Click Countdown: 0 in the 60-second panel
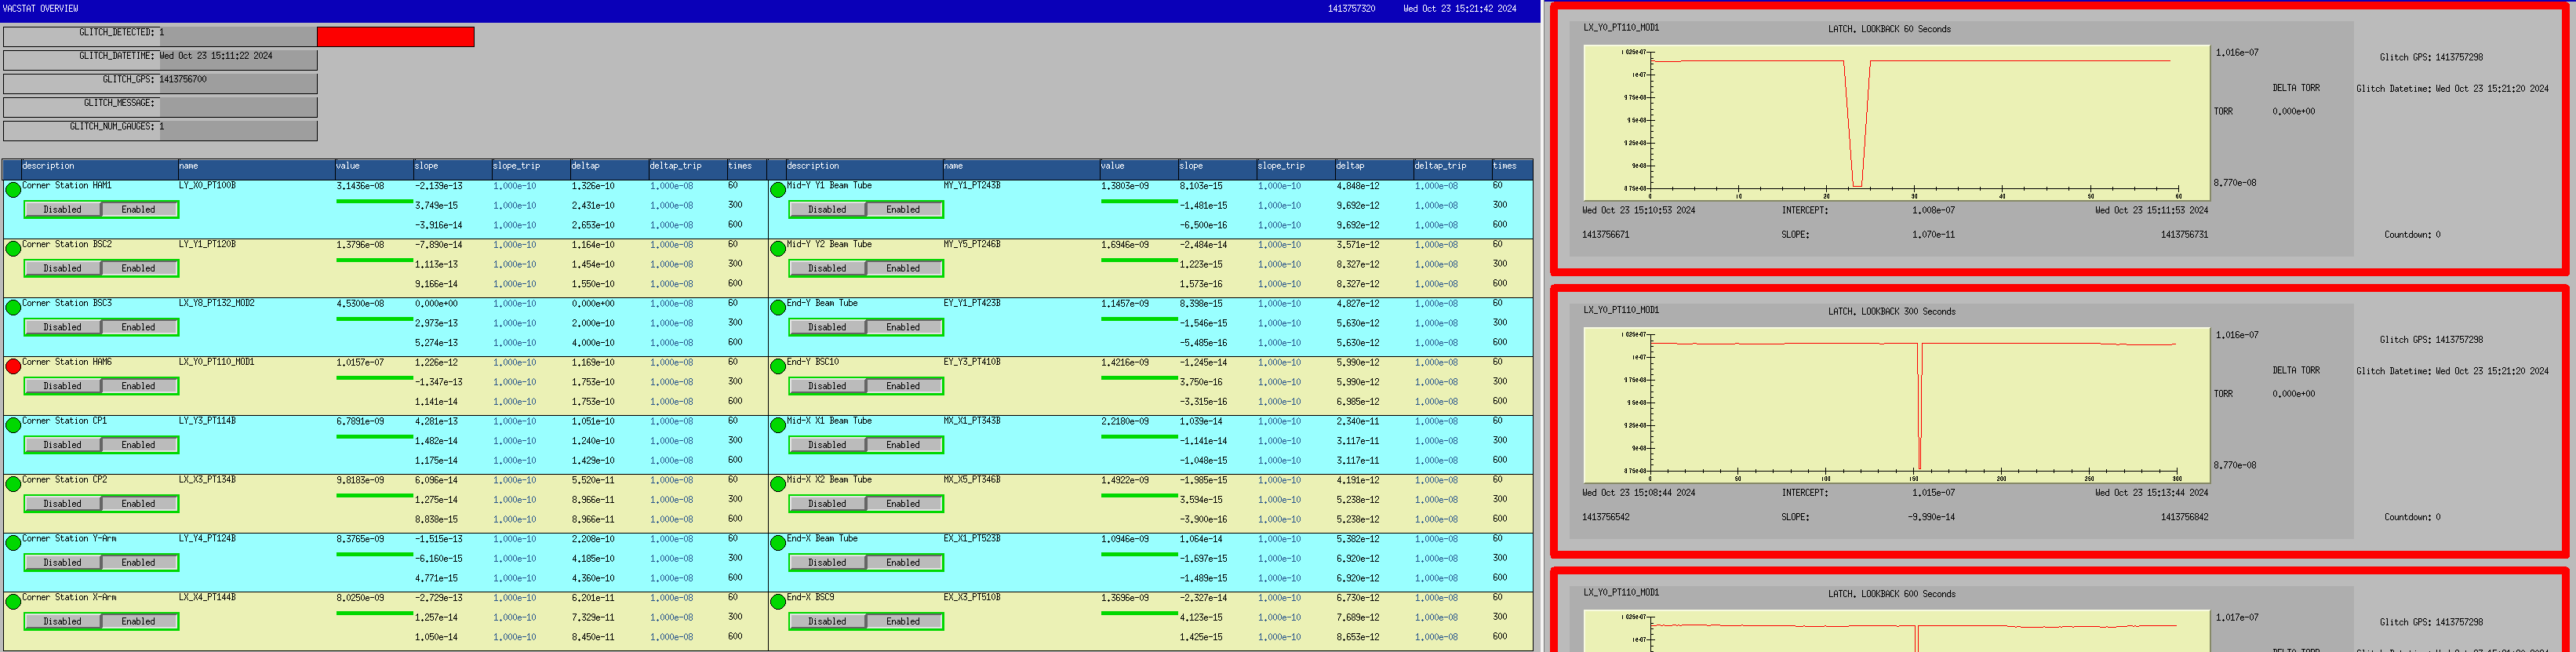This screenshot has height=652, width=2576. tap(2412, 235)
